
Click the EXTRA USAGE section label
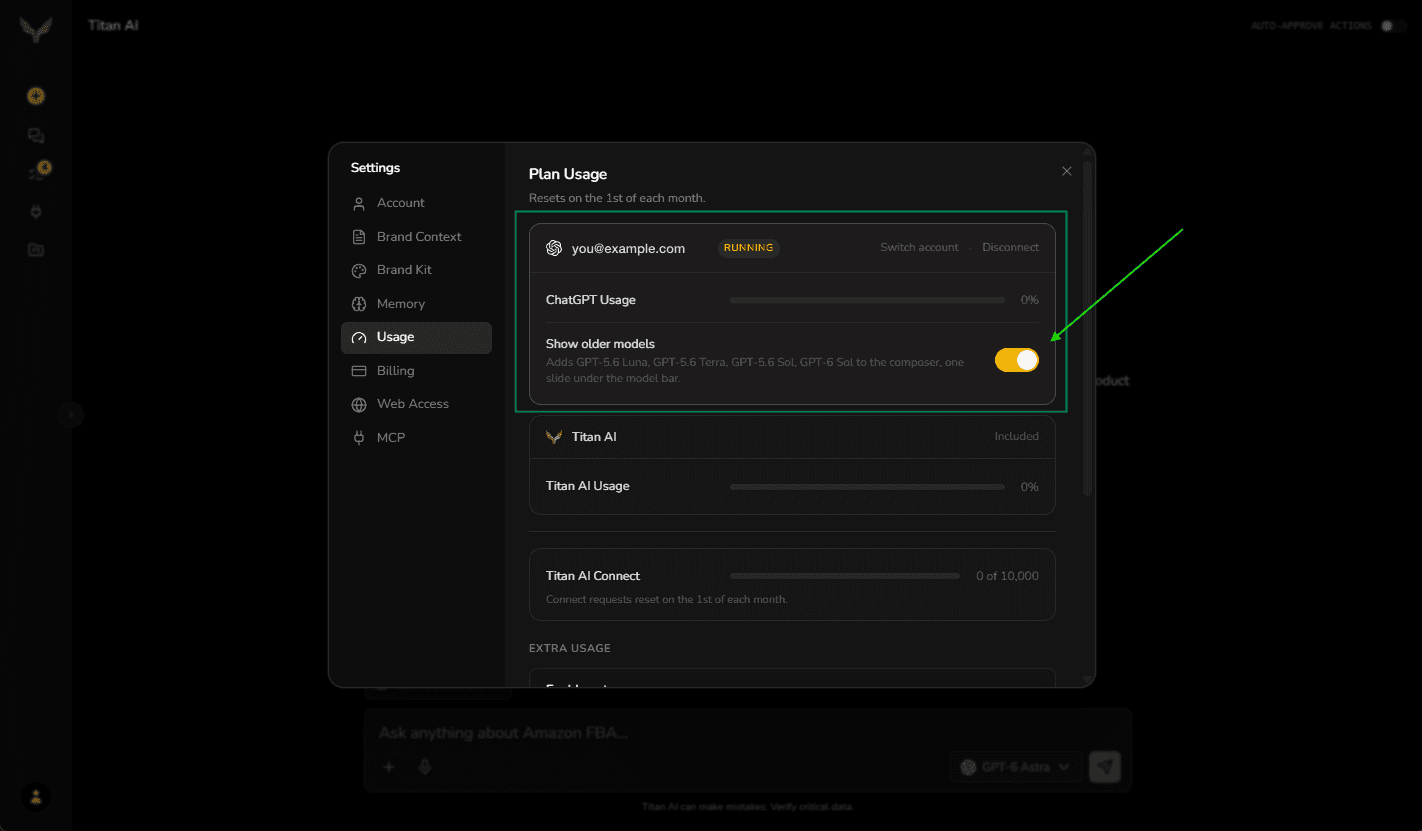[570, 648]
